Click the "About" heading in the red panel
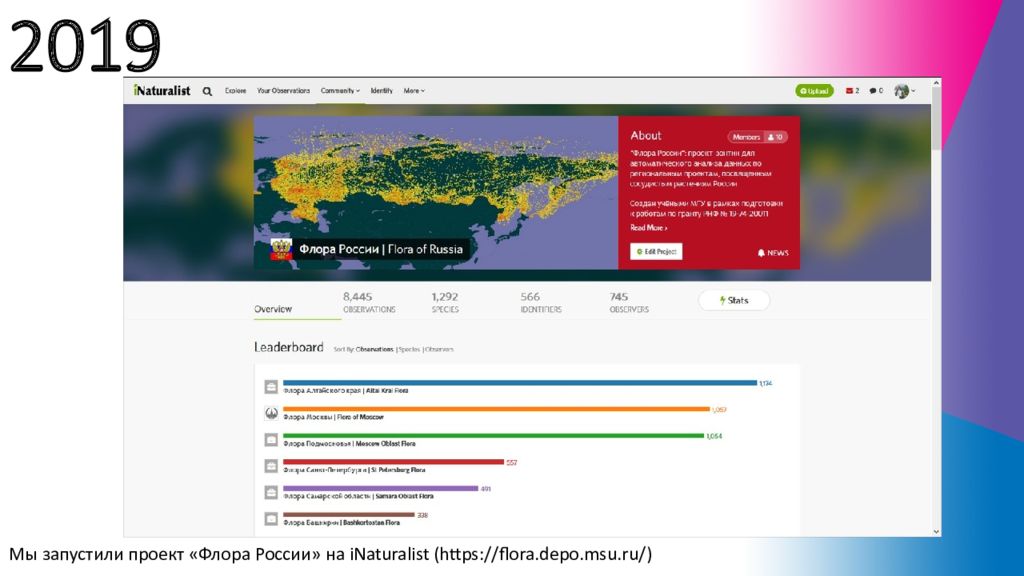This screenshot has height=576, width=1024. click(x=646, y=136)
